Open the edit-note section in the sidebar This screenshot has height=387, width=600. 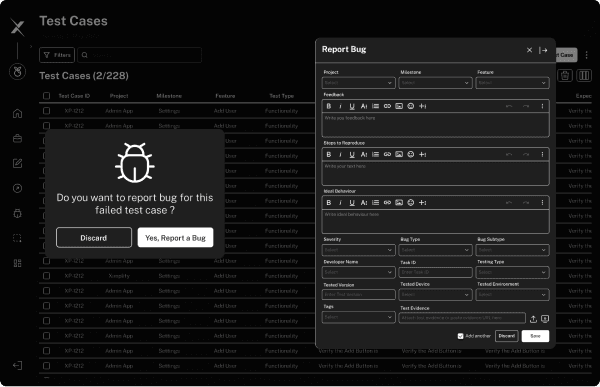click(x=17, y=163)
